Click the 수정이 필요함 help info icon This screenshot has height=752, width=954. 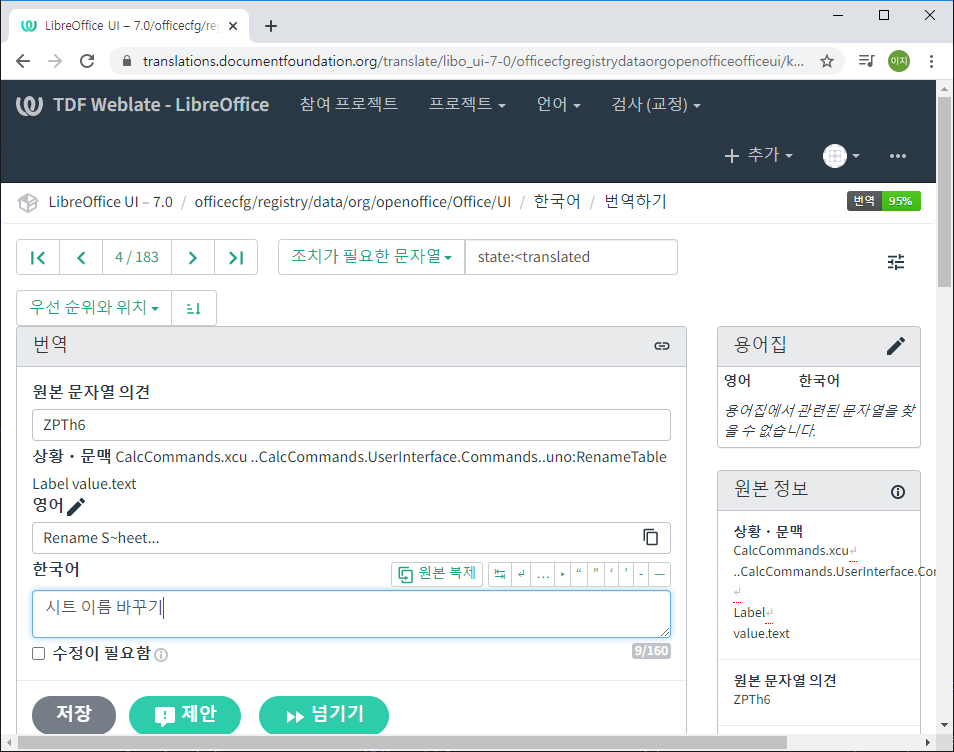(161, 655)
